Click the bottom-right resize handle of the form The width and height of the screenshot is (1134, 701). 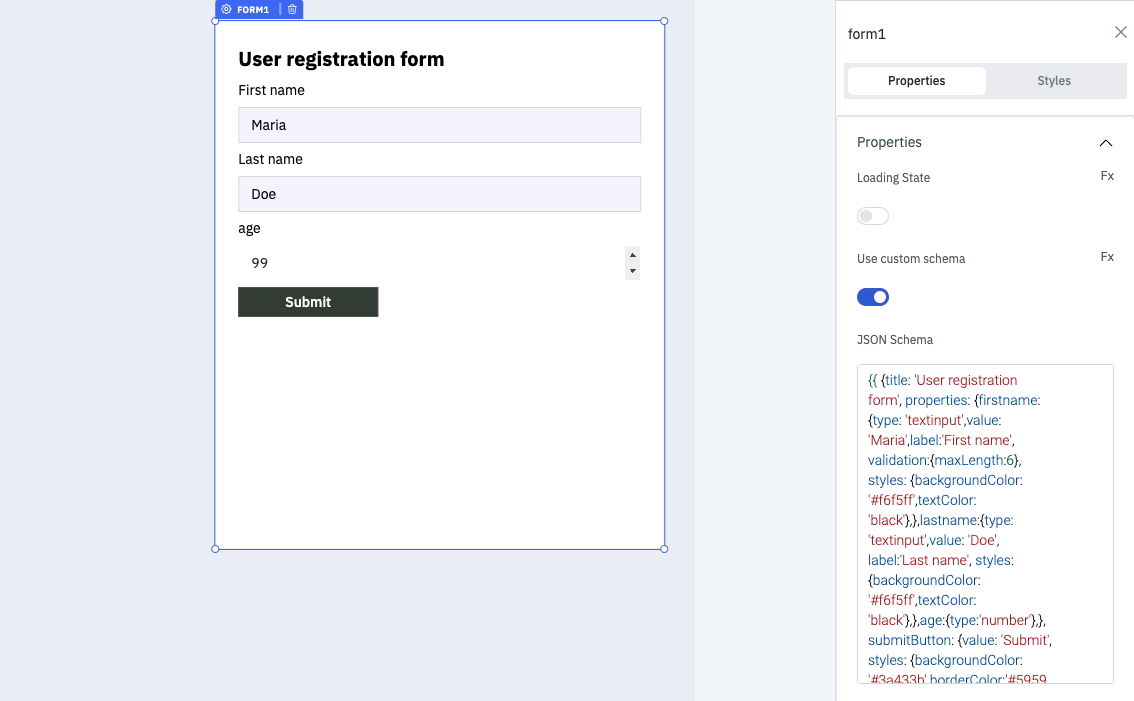664,548
